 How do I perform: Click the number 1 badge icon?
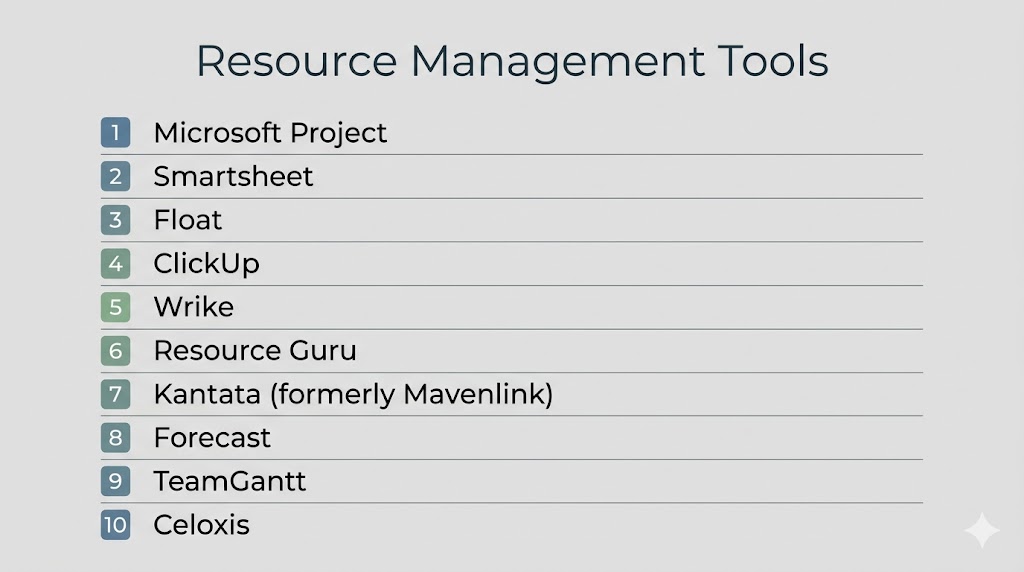pyautogui.click(x=115, y=133)
